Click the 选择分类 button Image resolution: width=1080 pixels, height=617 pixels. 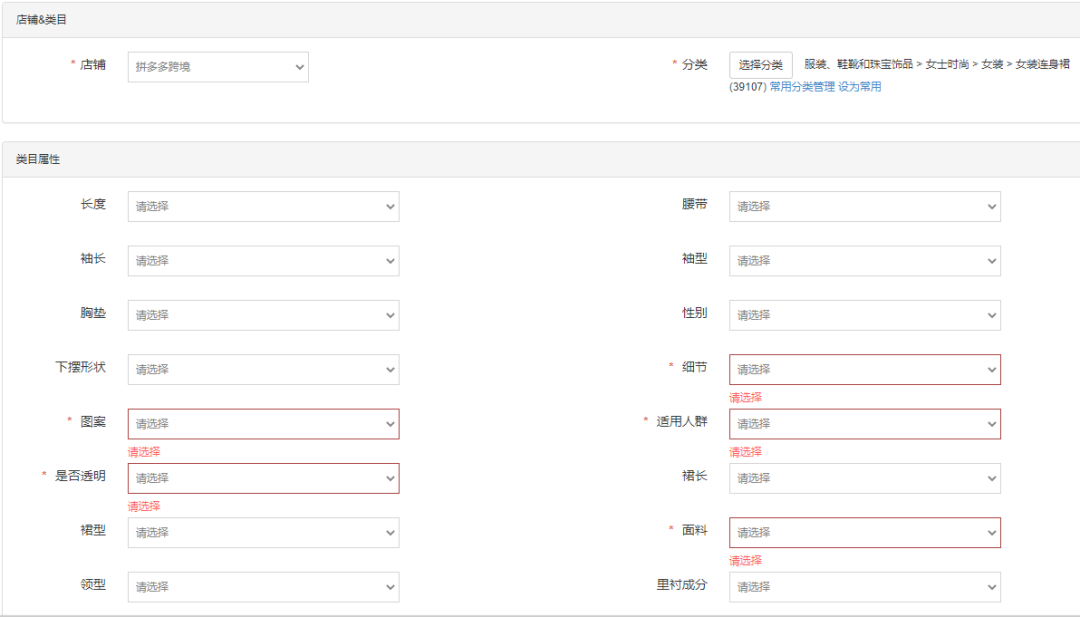[760, 65]
